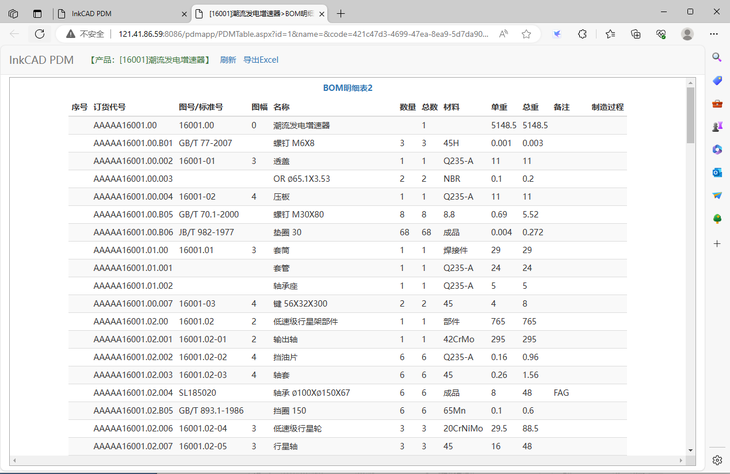The width and height of the screenshot is (730, 474).
Task: Open the favorites list icon
Action: (610, 34)
